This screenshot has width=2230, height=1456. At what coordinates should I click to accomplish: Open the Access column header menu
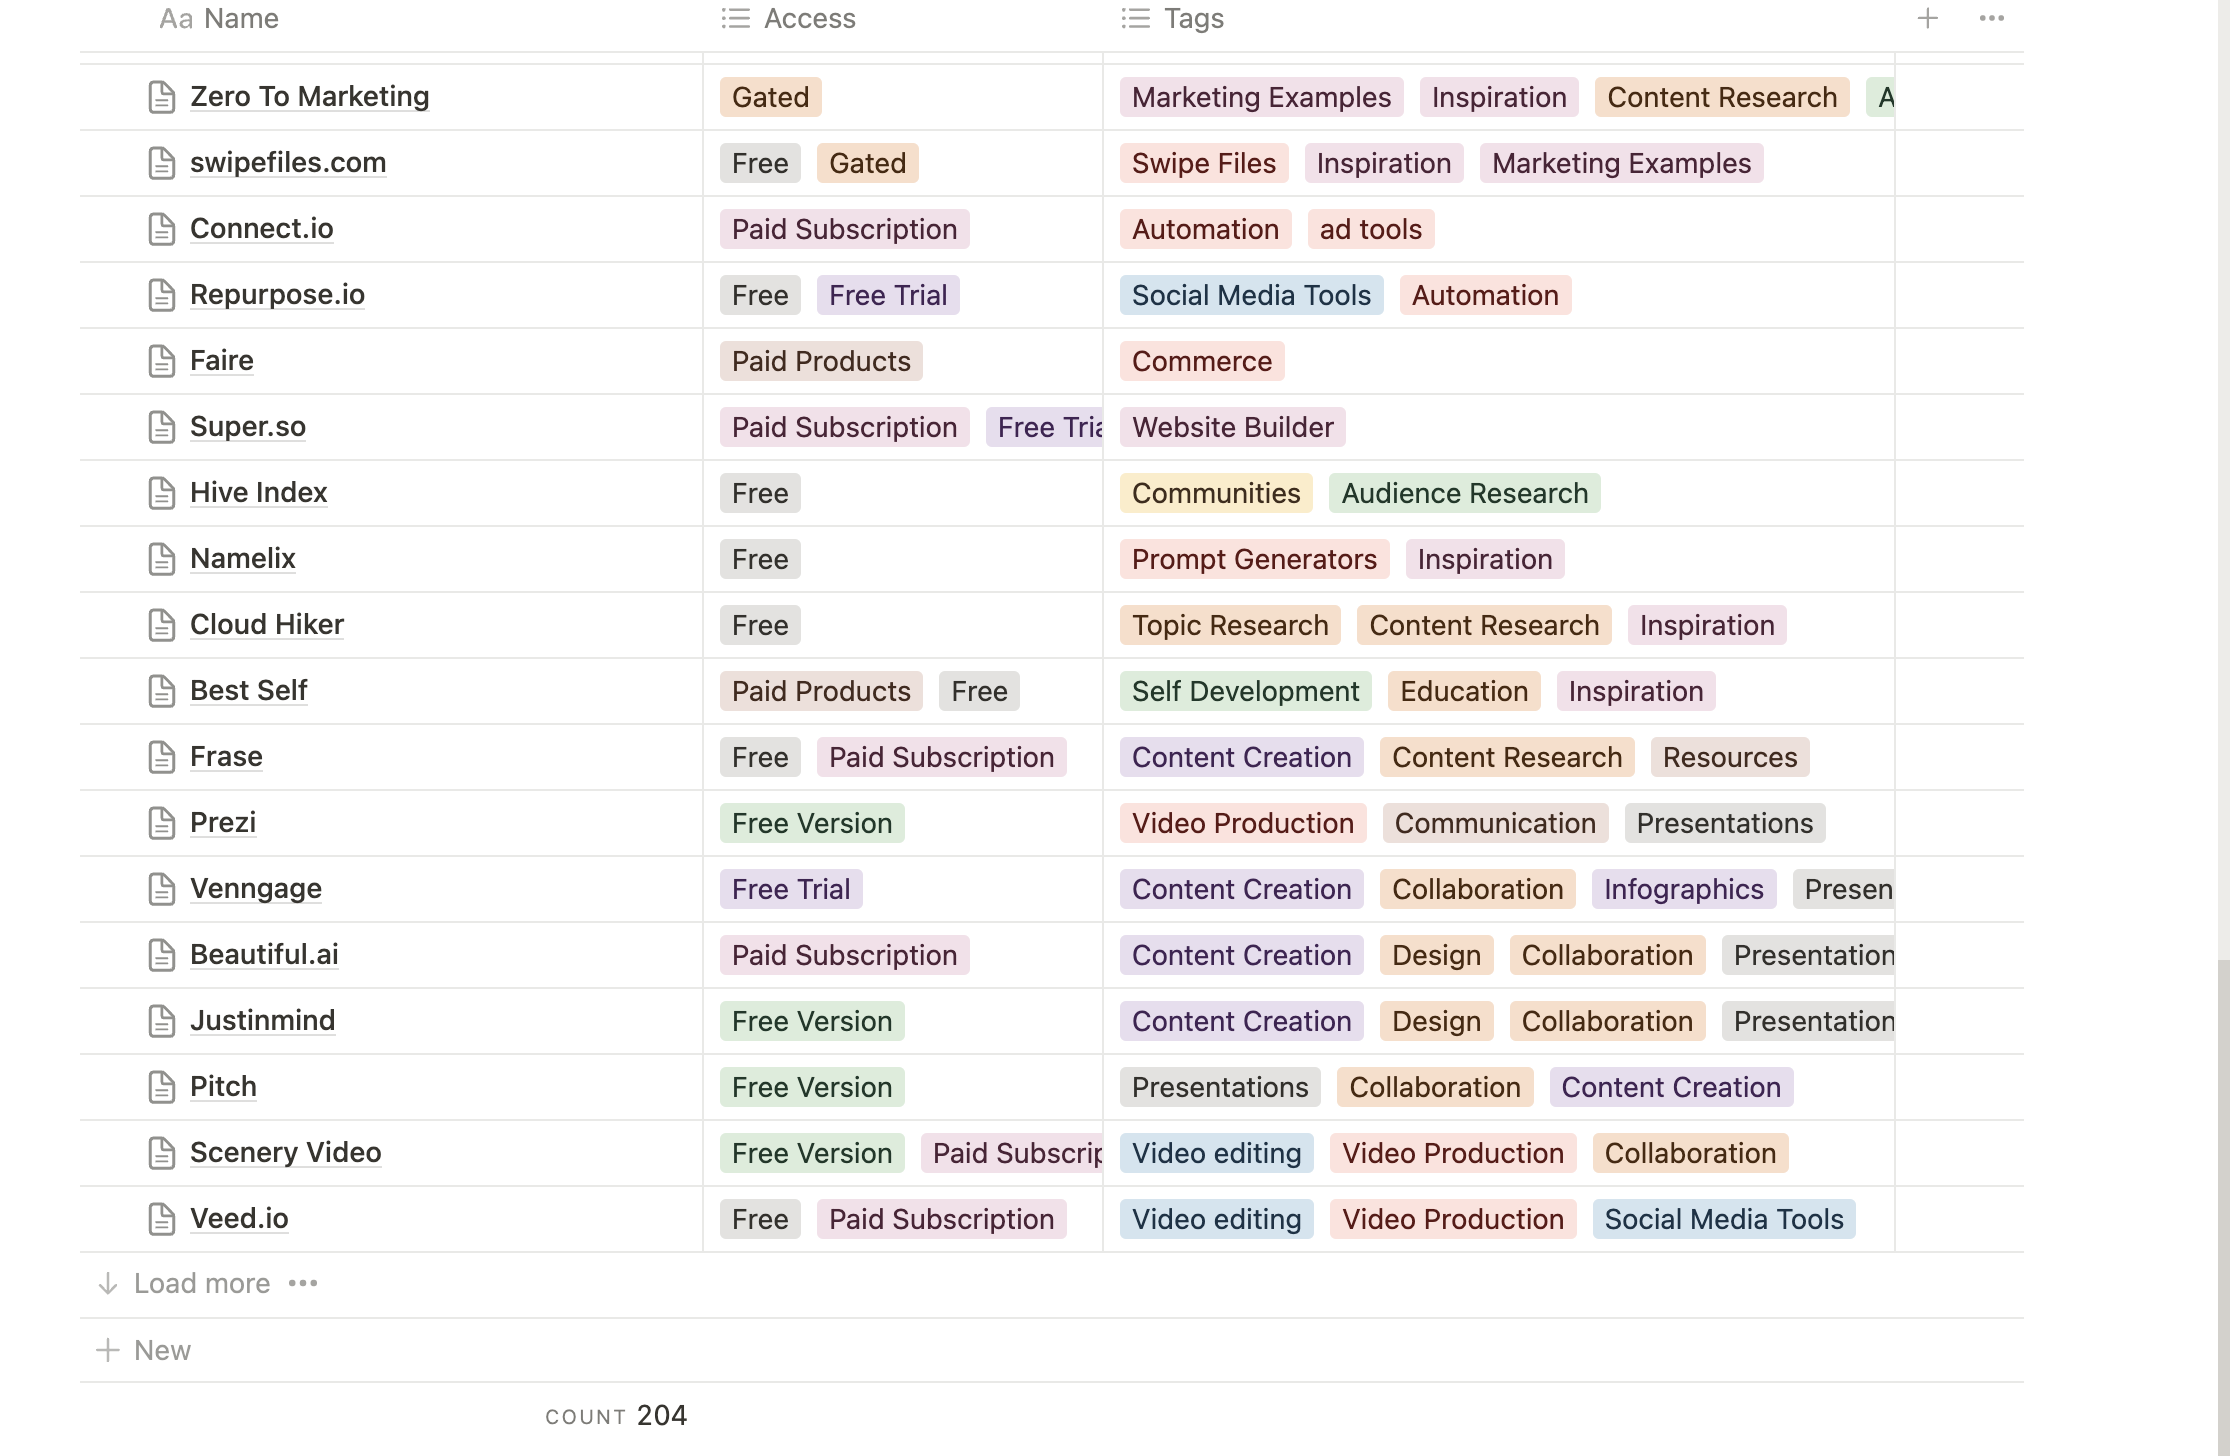pyautogui.click(x=808, y=18)
